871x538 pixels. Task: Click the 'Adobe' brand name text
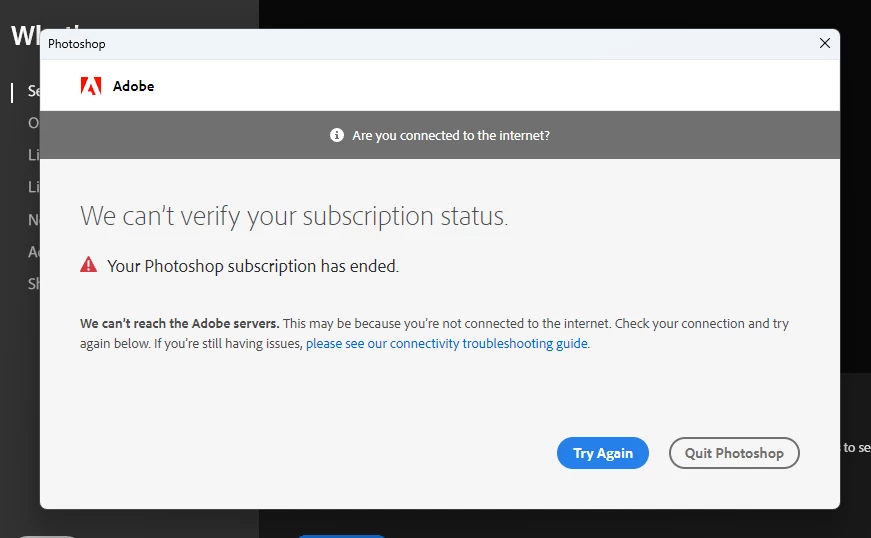[x=133, y=86]
